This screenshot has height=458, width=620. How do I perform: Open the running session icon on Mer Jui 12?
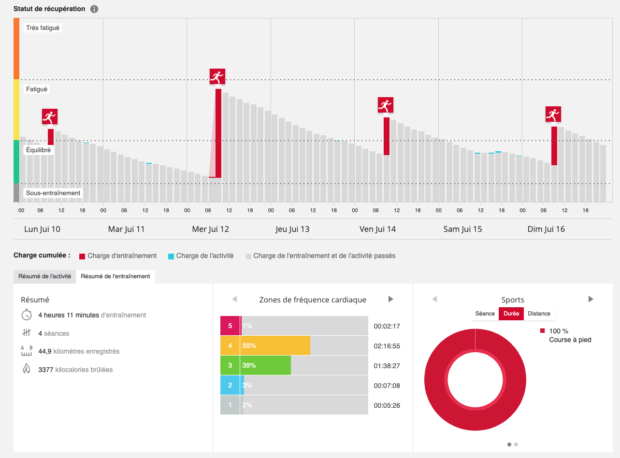217,77
